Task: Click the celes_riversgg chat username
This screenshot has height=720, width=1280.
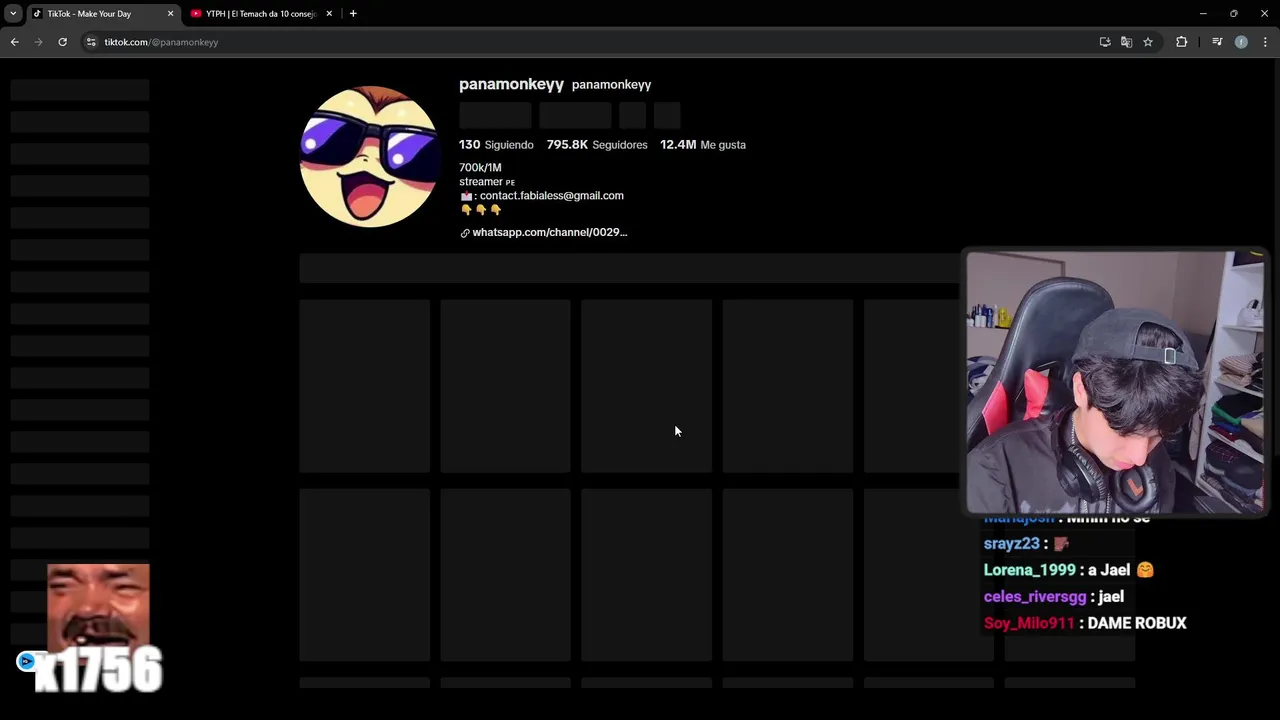Action: 1035,597
